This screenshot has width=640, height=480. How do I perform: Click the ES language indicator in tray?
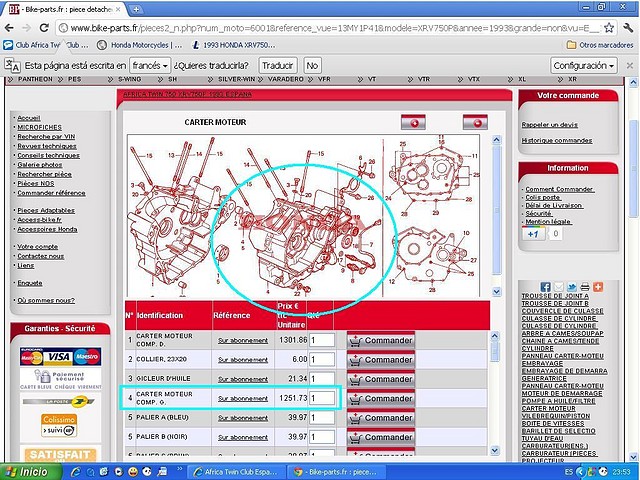569,472
